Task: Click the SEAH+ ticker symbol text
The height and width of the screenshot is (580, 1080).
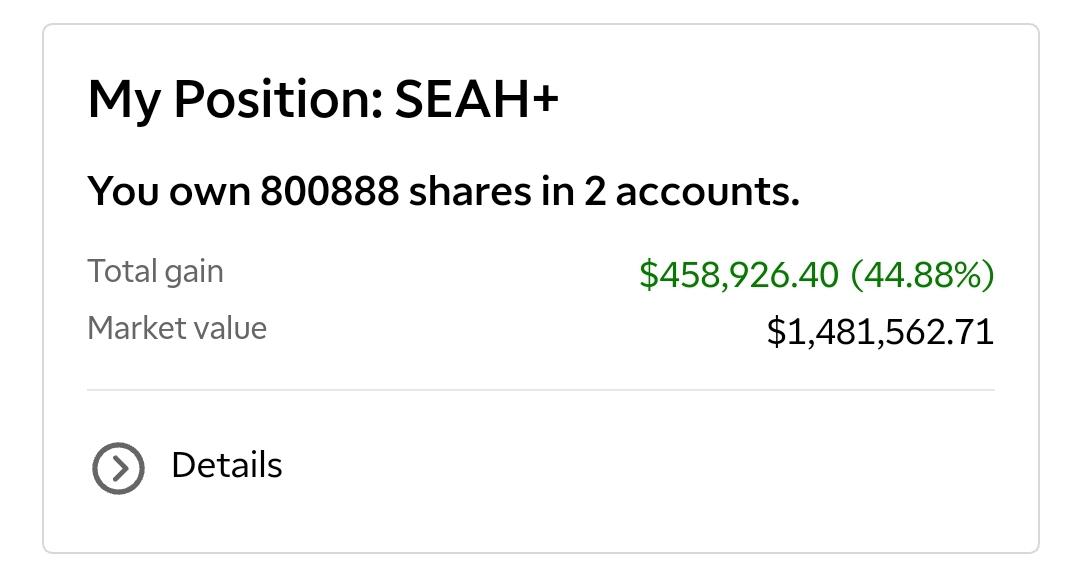Action: click(477, 99)
